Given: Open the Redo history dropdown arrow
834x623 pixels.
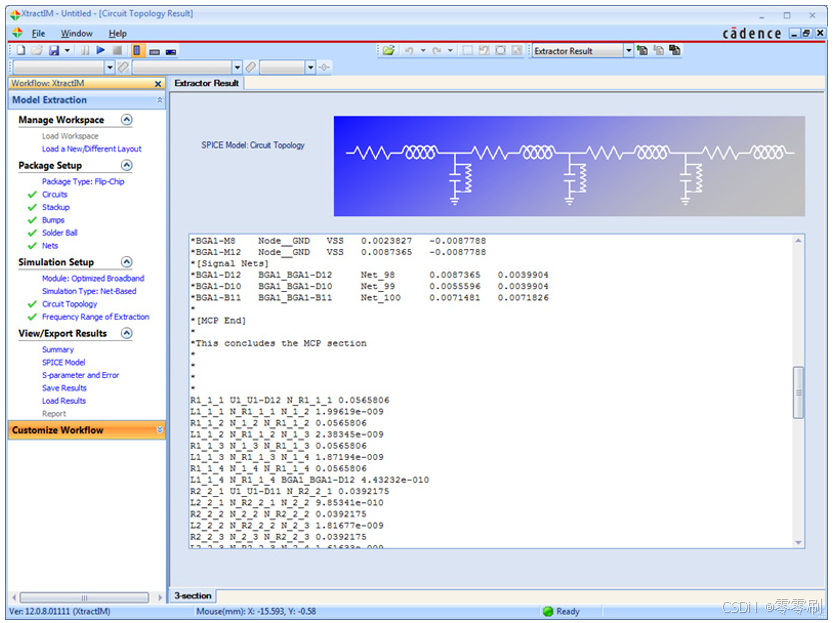Looking at the screenshot, I should pos(451,51).
